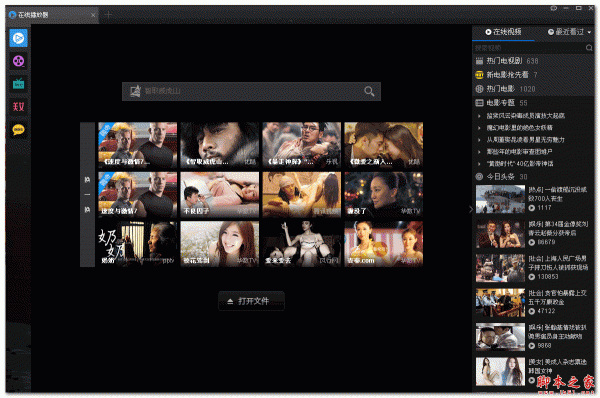The image size is (600, 398).
Task: Expand the 今日头条 30 section
Action: (x=533, y=176)
